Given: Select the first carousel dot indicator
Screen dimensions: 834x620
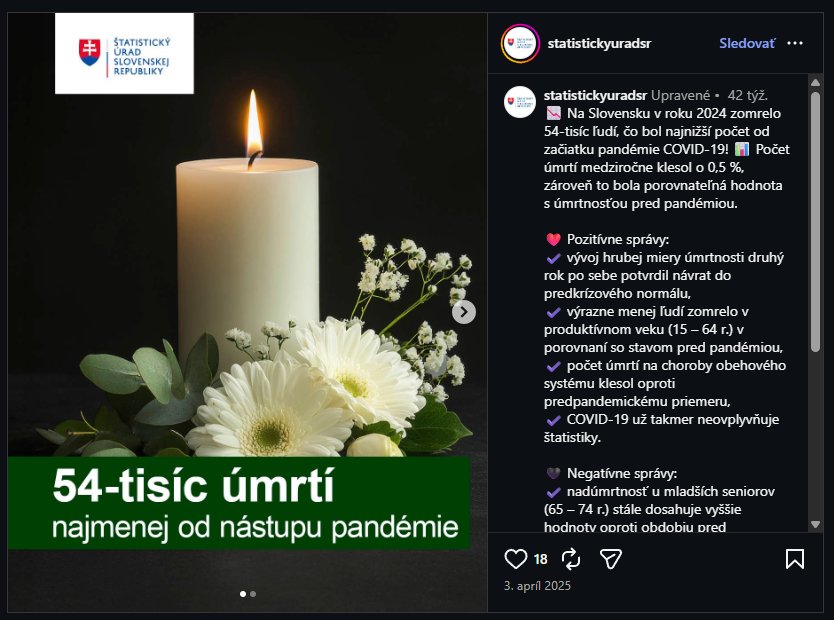Looking at the screenshot, I should point(243,594).
